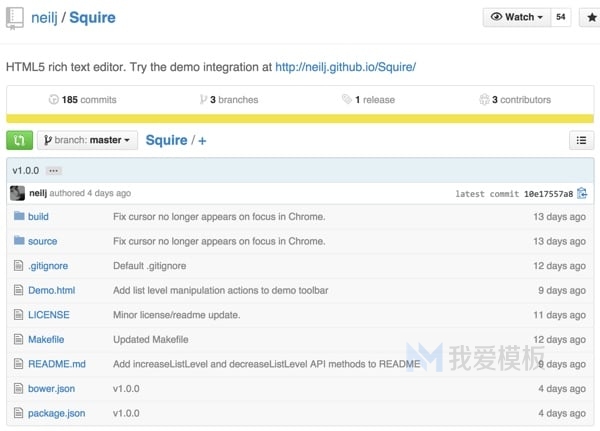The height and width of the screenshot is (431, 600).
Task: Open the LICENSE file
Action: (x=49, y=315)
